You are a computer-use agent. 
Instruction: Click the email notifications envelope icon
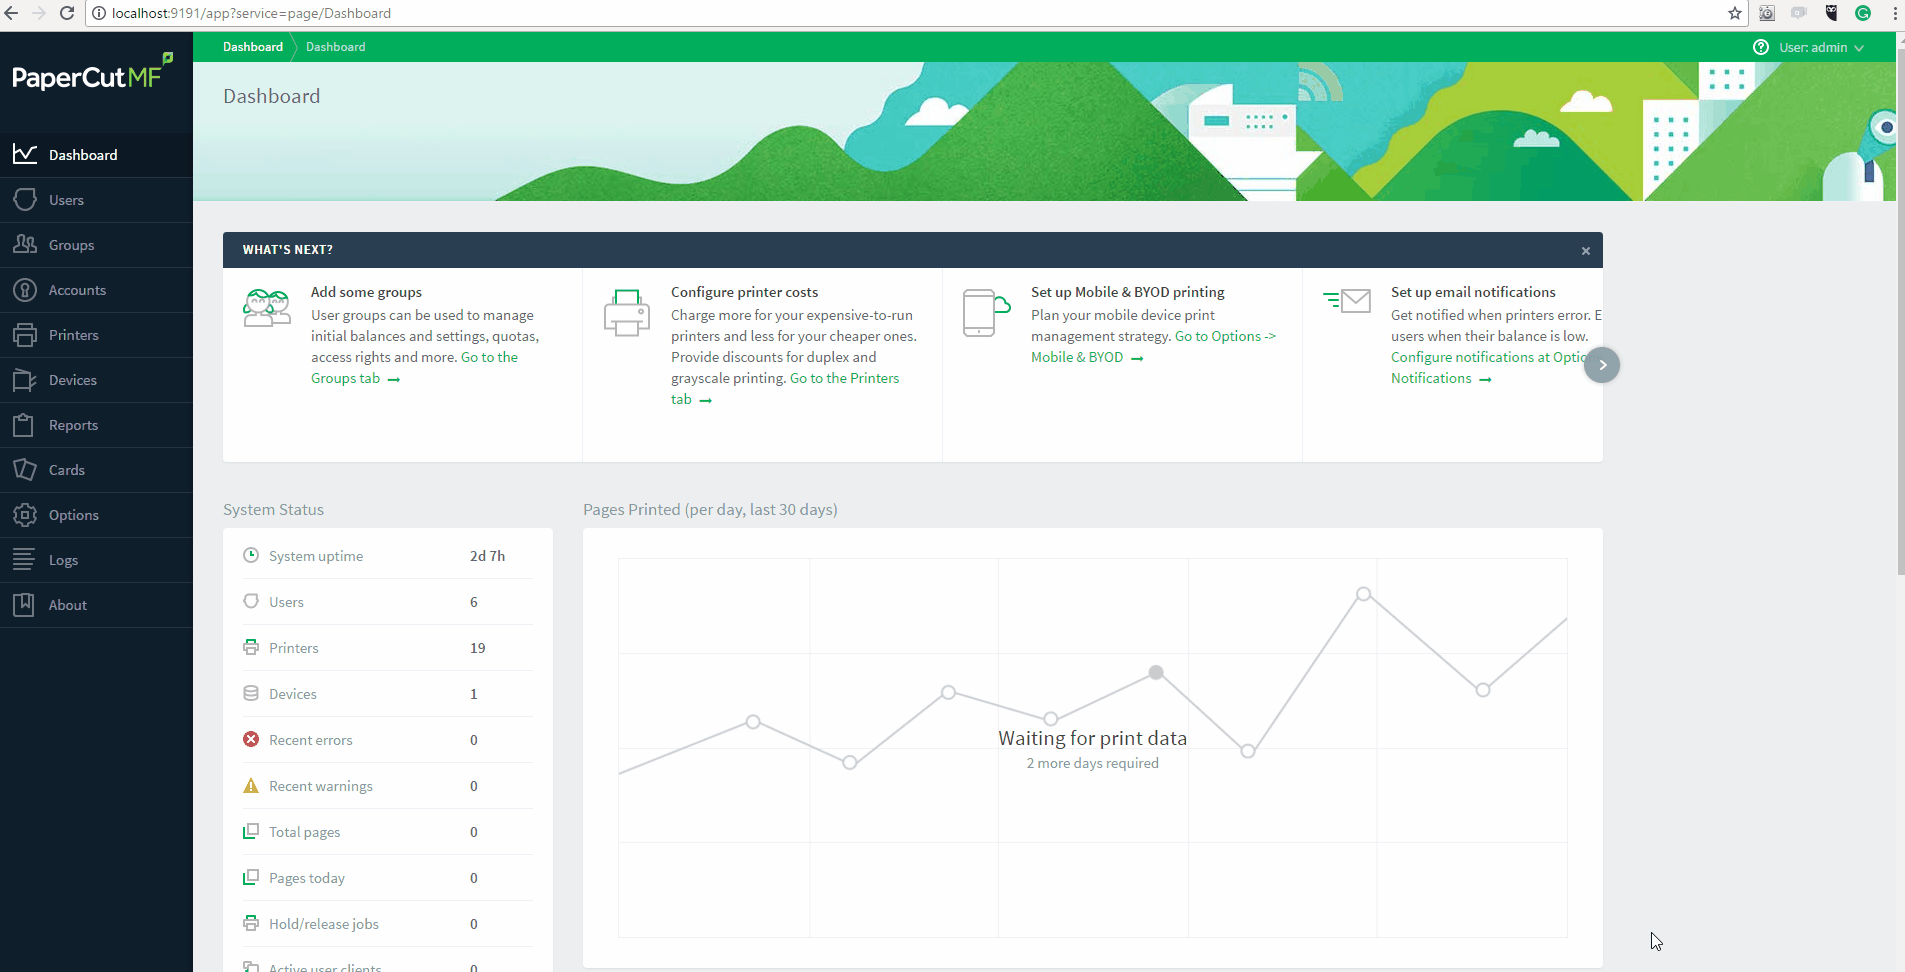tap(1347, 301)
